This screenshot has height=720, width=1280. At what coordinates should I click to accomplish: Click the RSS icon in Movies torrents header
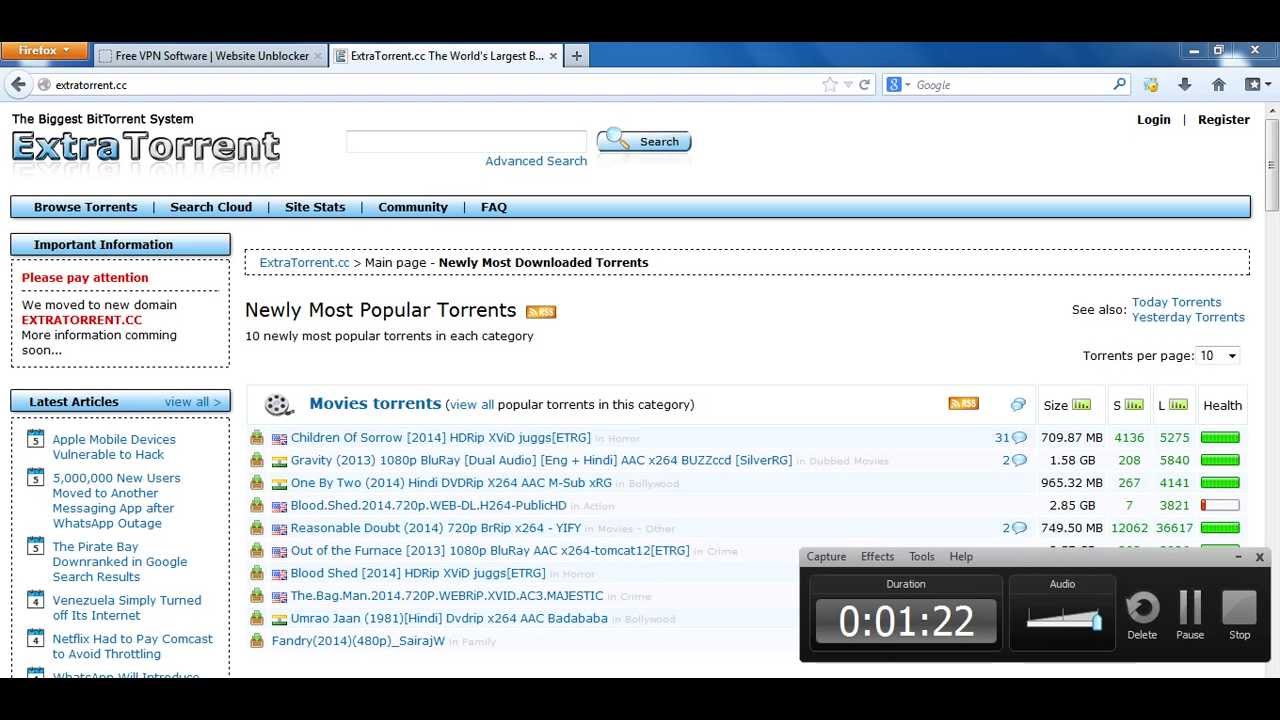(x=963, y=403)
